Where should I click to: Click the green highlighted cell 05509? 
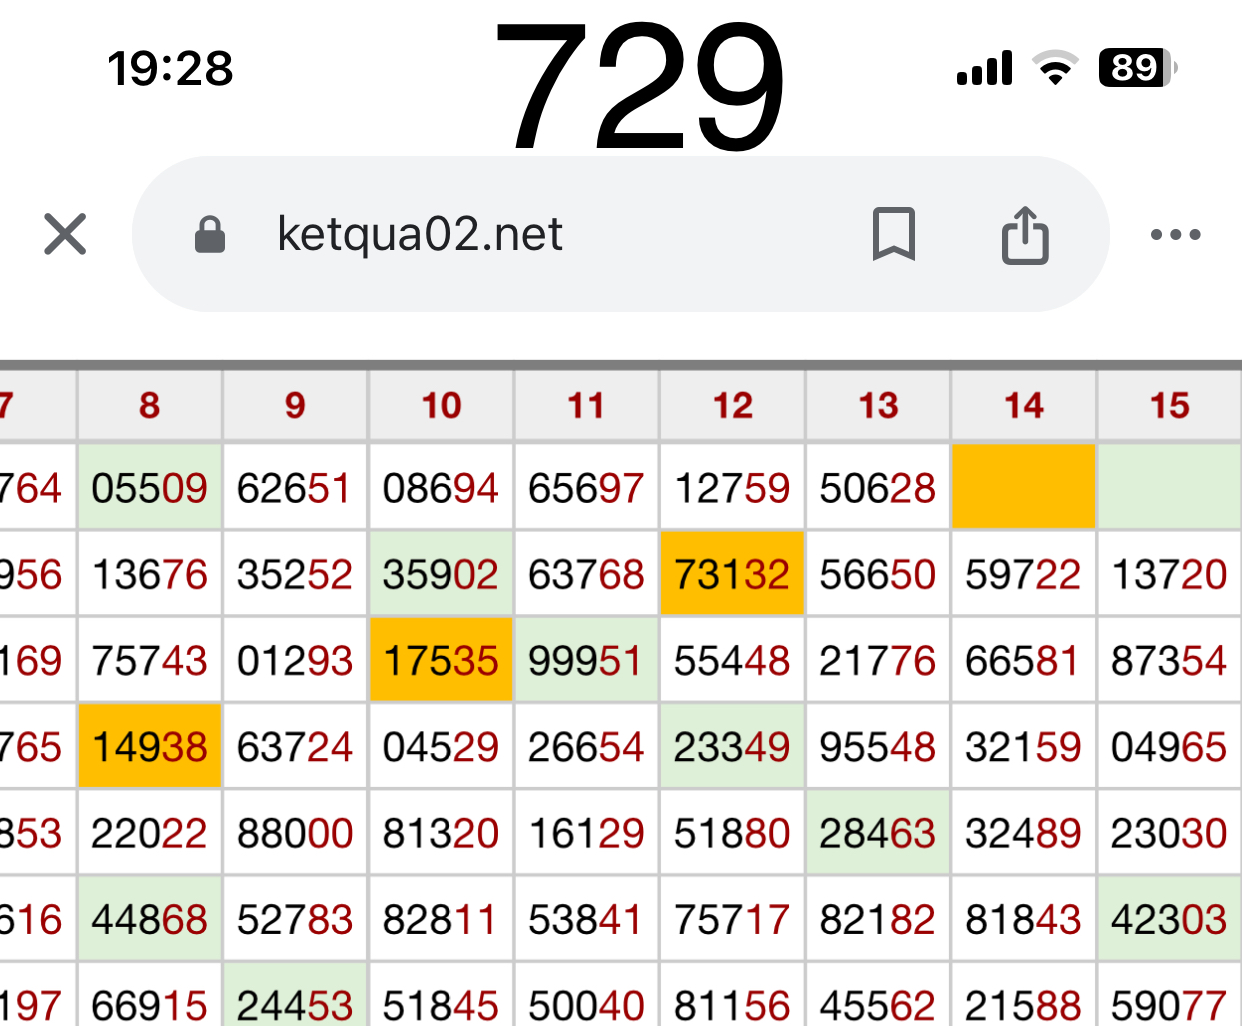click(150, 488)
